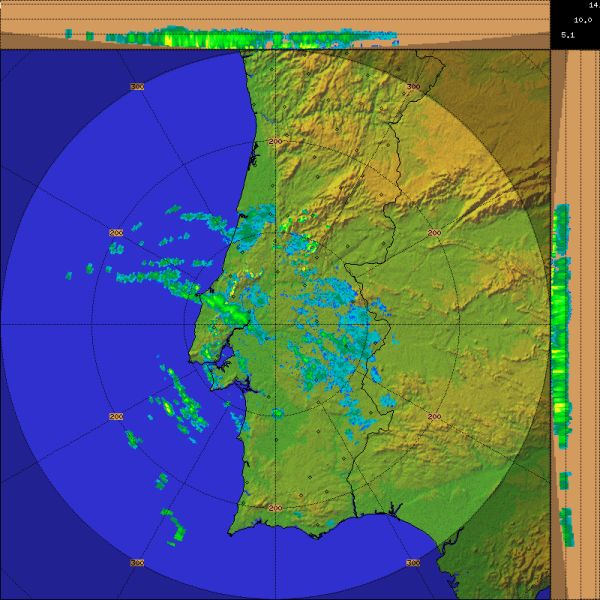
Task: Click the 200 range label over northwest ocean
Action: [116, 232]
